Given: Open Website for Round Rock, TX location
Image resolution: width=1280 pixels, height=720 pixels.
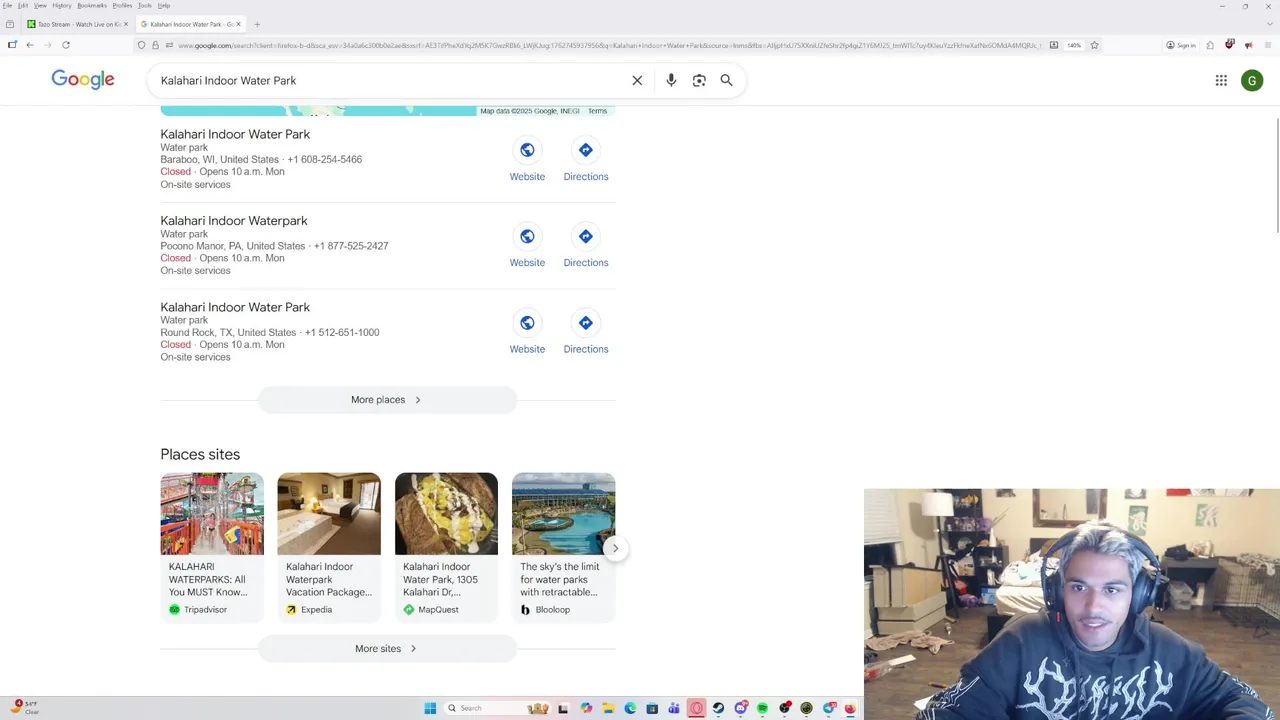Looking at the screenshot, I should (x=527, y=333).
